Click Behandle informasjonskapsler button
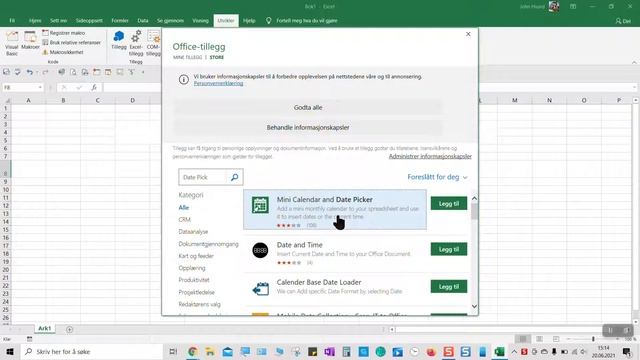Viewport: 640px width, 360px height. click(308, 127)
